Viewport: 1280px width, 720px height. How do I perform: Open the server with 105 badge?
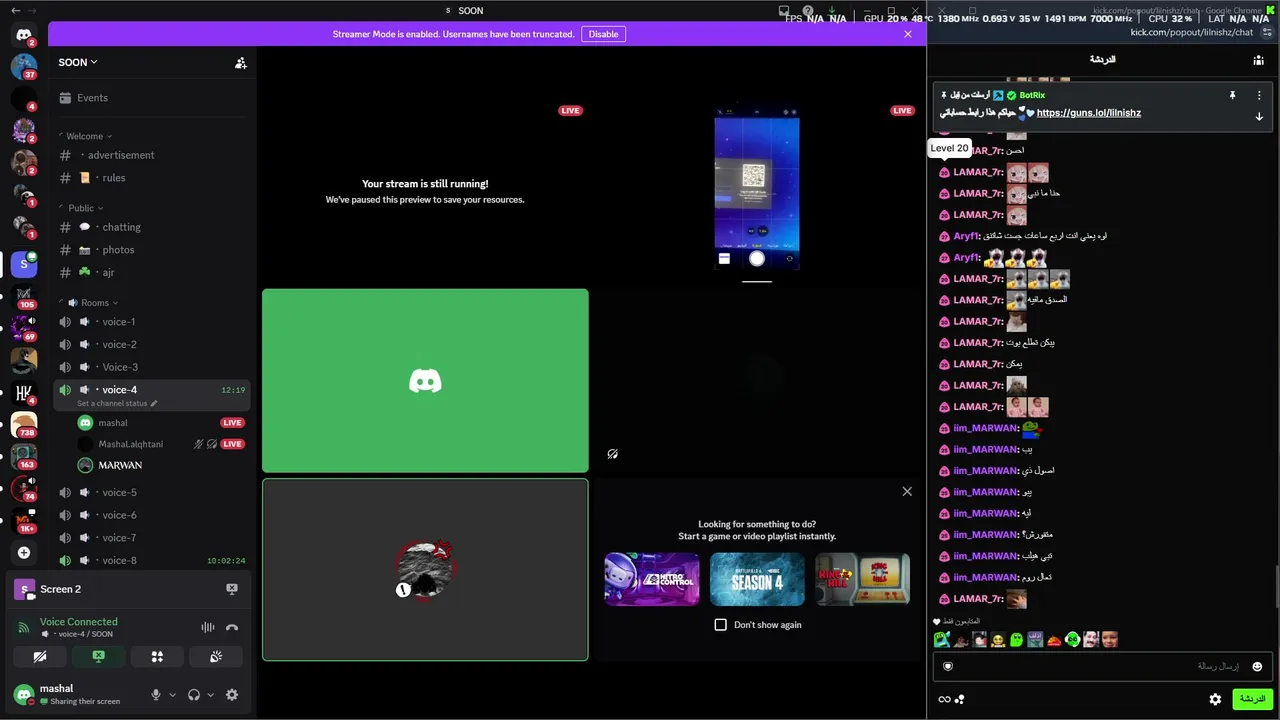[24, 297]
